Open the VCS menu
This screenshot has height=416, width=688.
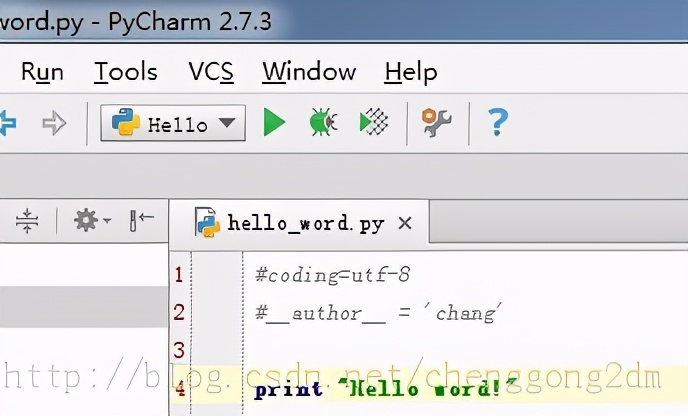click(211, 72)
